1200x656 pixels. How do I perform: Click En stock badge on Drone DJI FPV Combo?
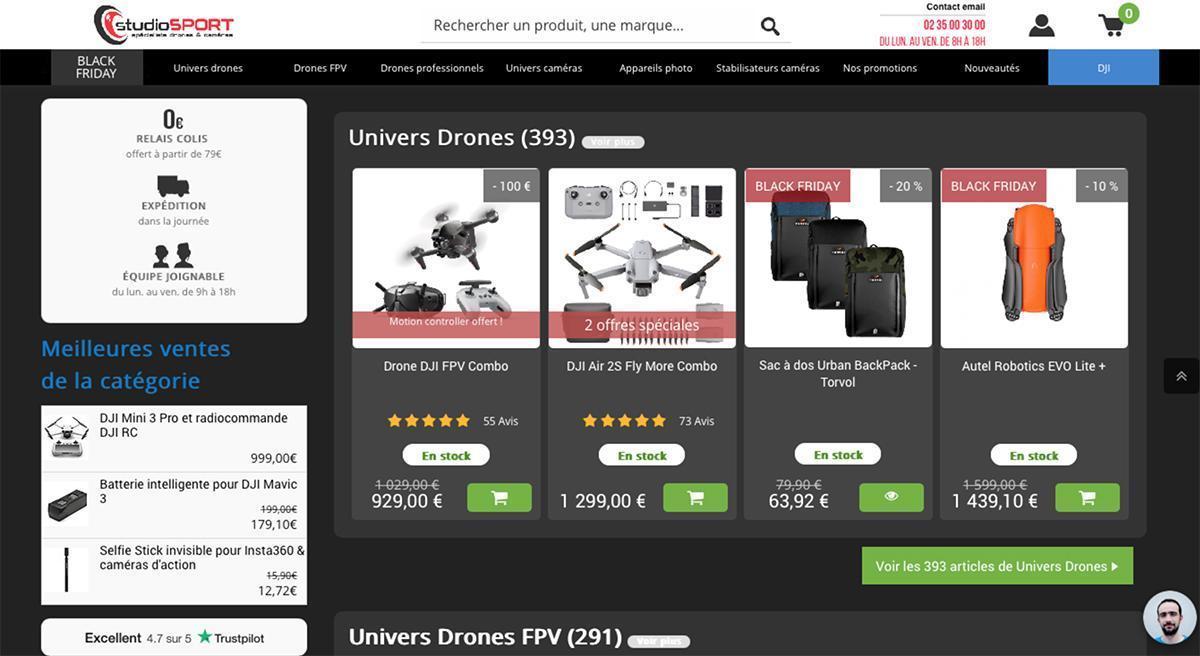tap(446, 455)
